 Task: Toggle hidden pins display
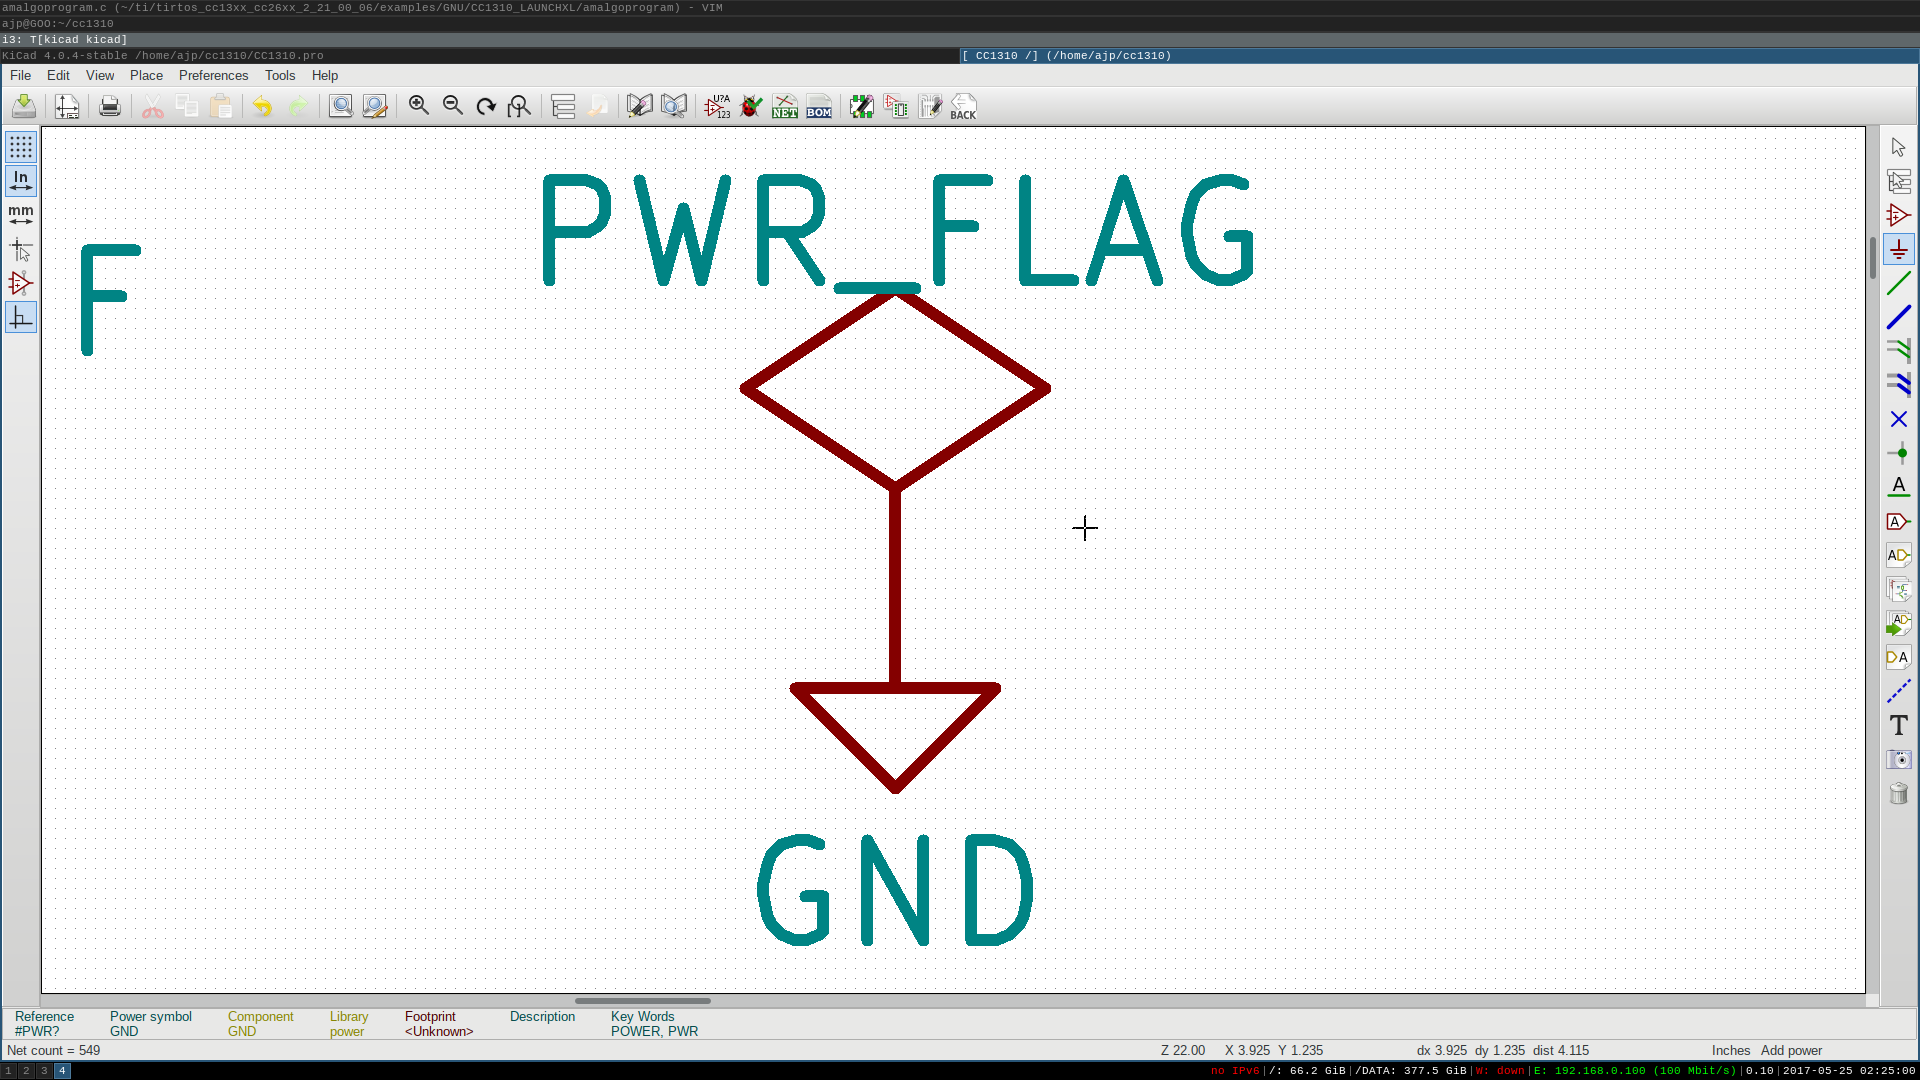tap(21, 283)
